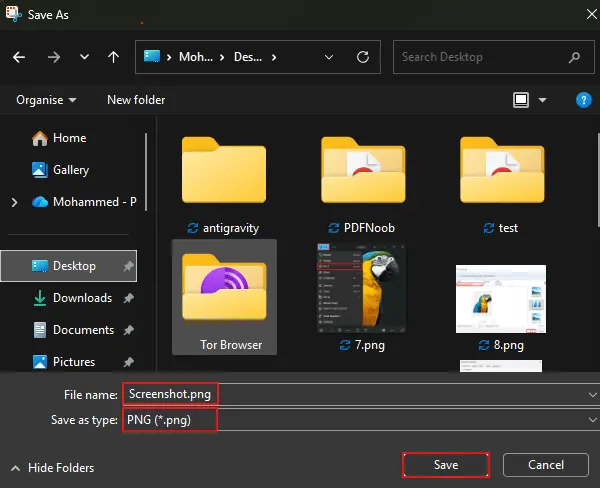Select Desktop in quick access
This screenshot has width=600, height=488.
click(x=68, y=266)
